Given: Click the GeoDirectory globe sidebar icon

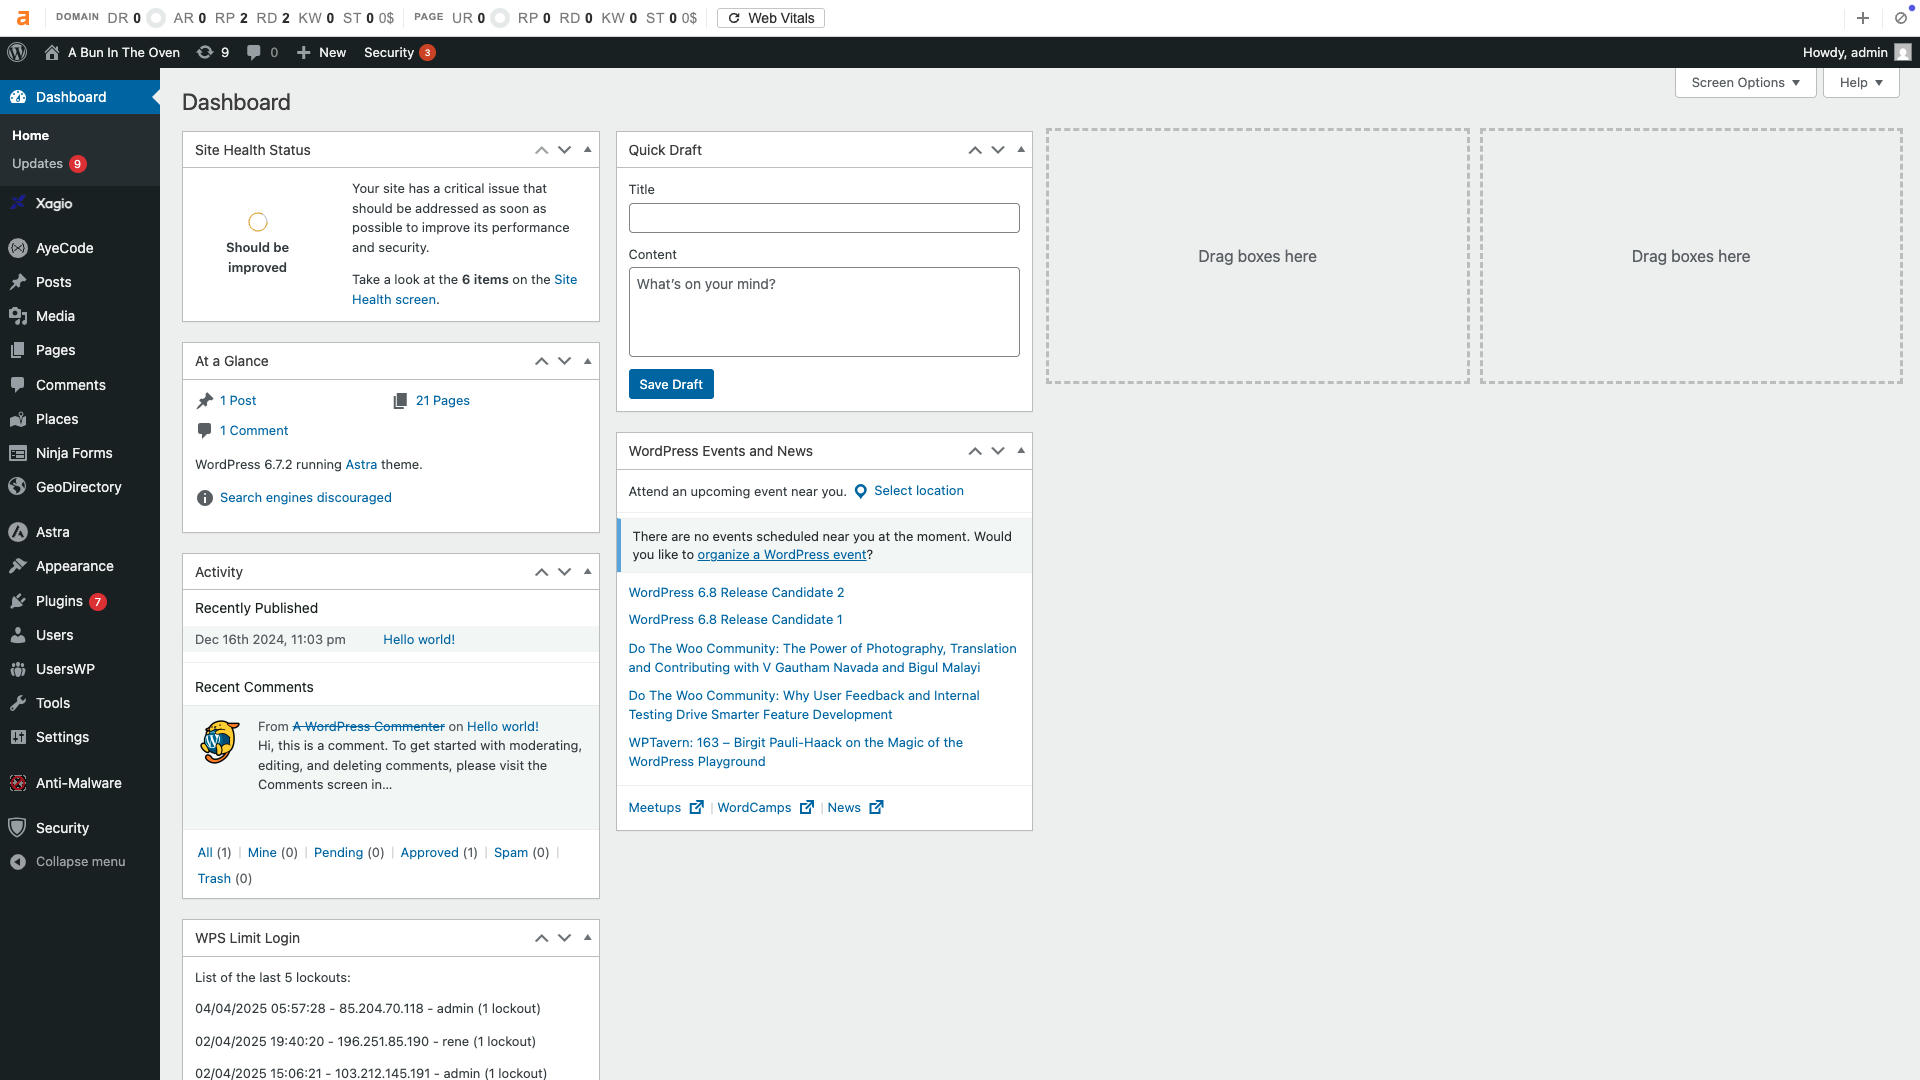Looking at the screenshot, I should [x=18, y=487].
